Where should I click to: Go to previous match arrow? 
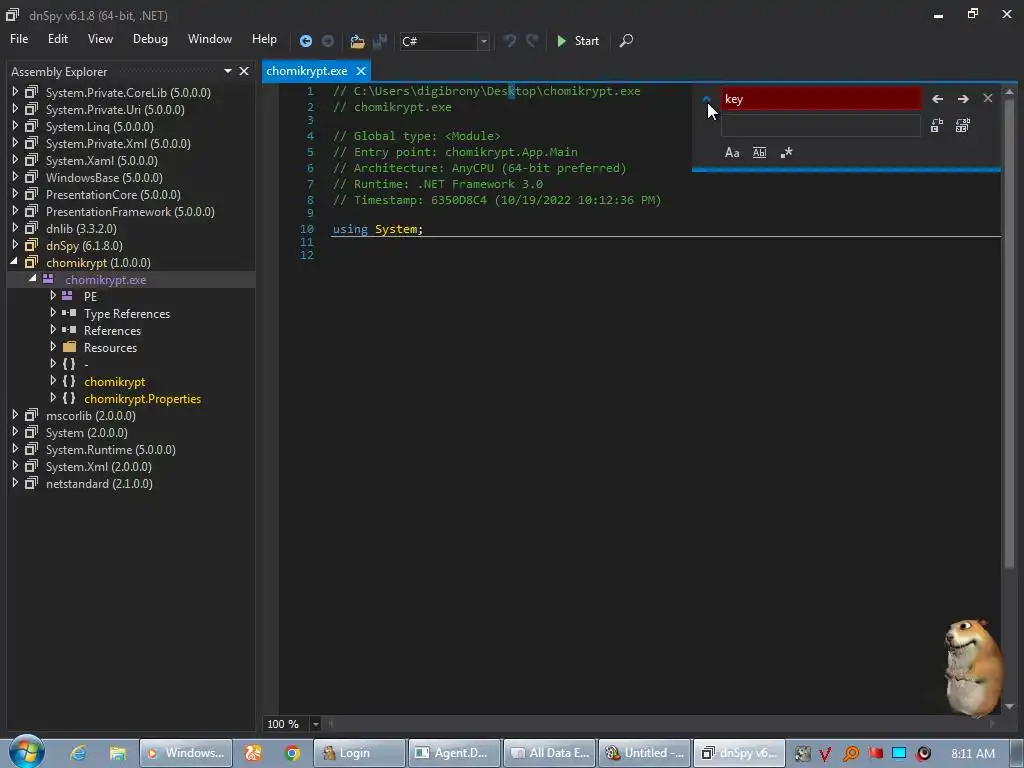click(x=937, y=99)
